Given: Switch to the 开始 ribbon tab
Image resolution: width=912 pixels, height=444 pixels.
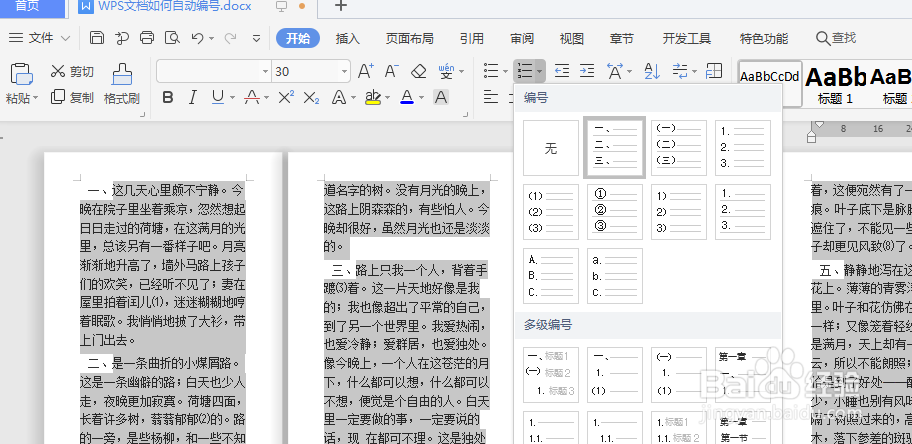Looking at the screenshot, I should (298, 38).
